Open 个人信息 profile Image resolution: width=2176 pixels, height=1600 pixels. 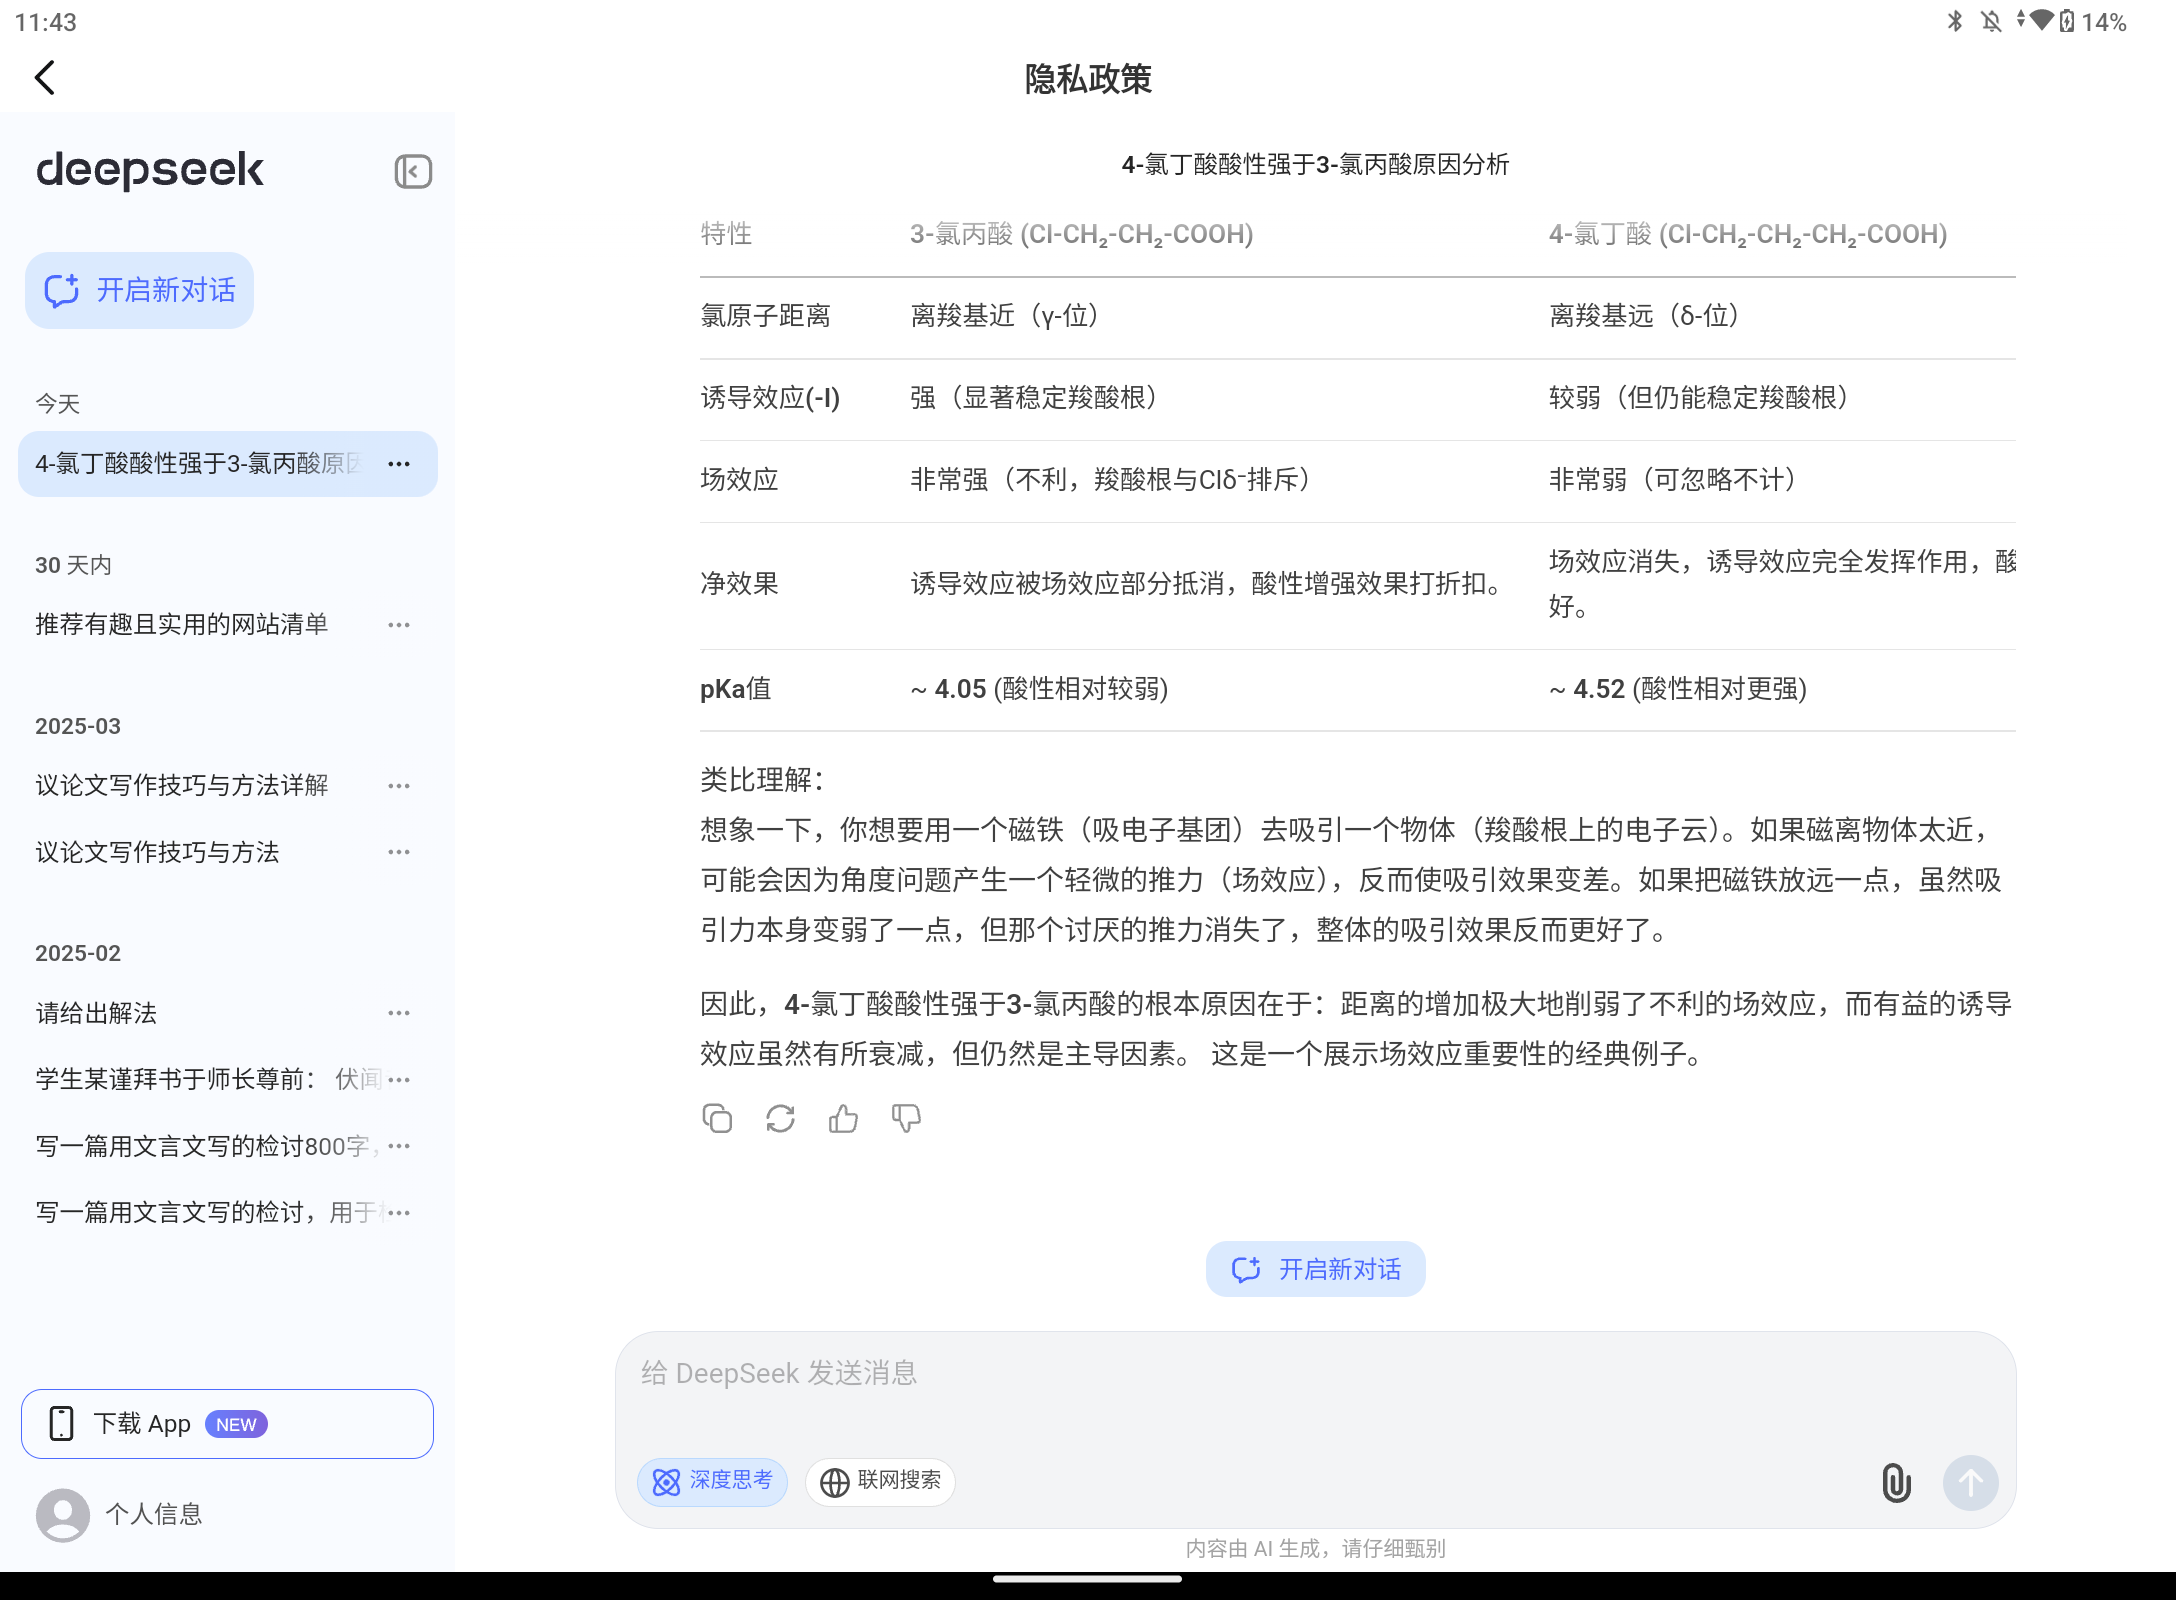[x=120, y=1515]
